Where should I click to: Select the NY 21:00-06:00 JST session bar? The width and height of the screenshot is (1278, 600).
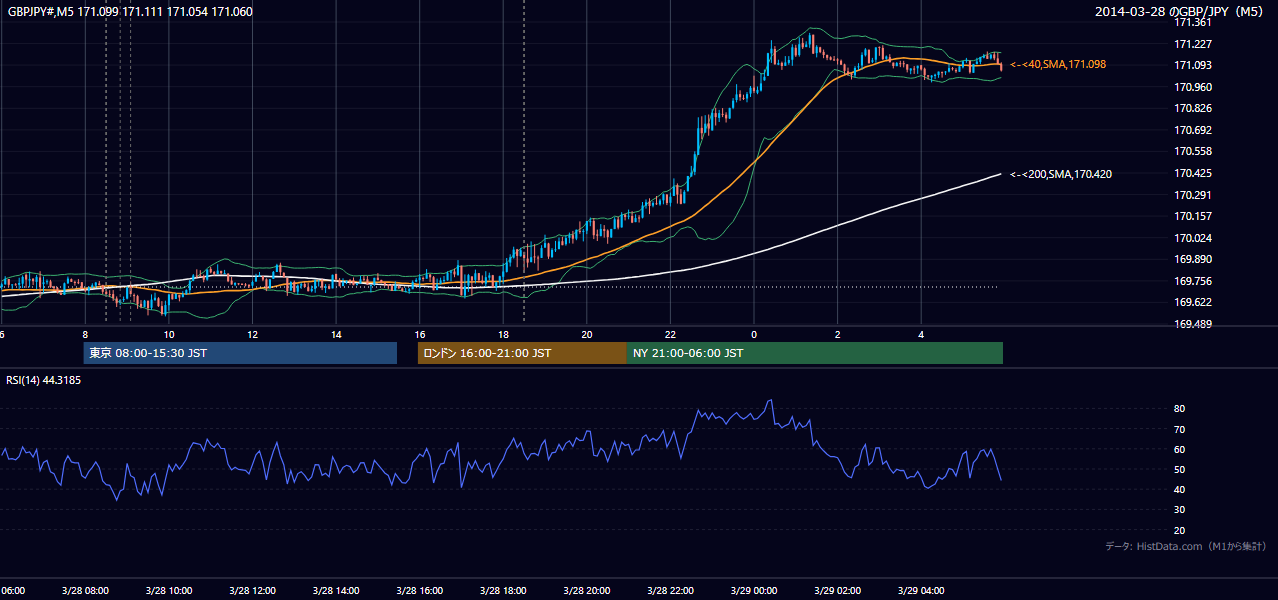click(x=815, y=353)
